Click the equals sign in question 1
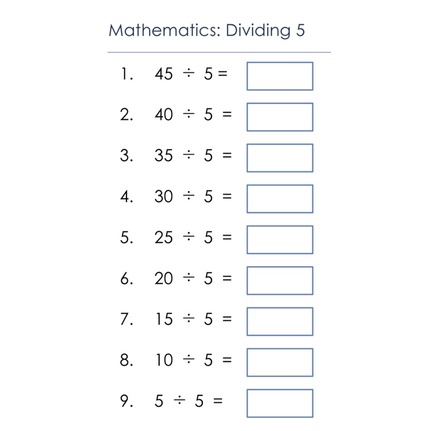The width and height of the screenshot is (431, 431). coord(223,74)
